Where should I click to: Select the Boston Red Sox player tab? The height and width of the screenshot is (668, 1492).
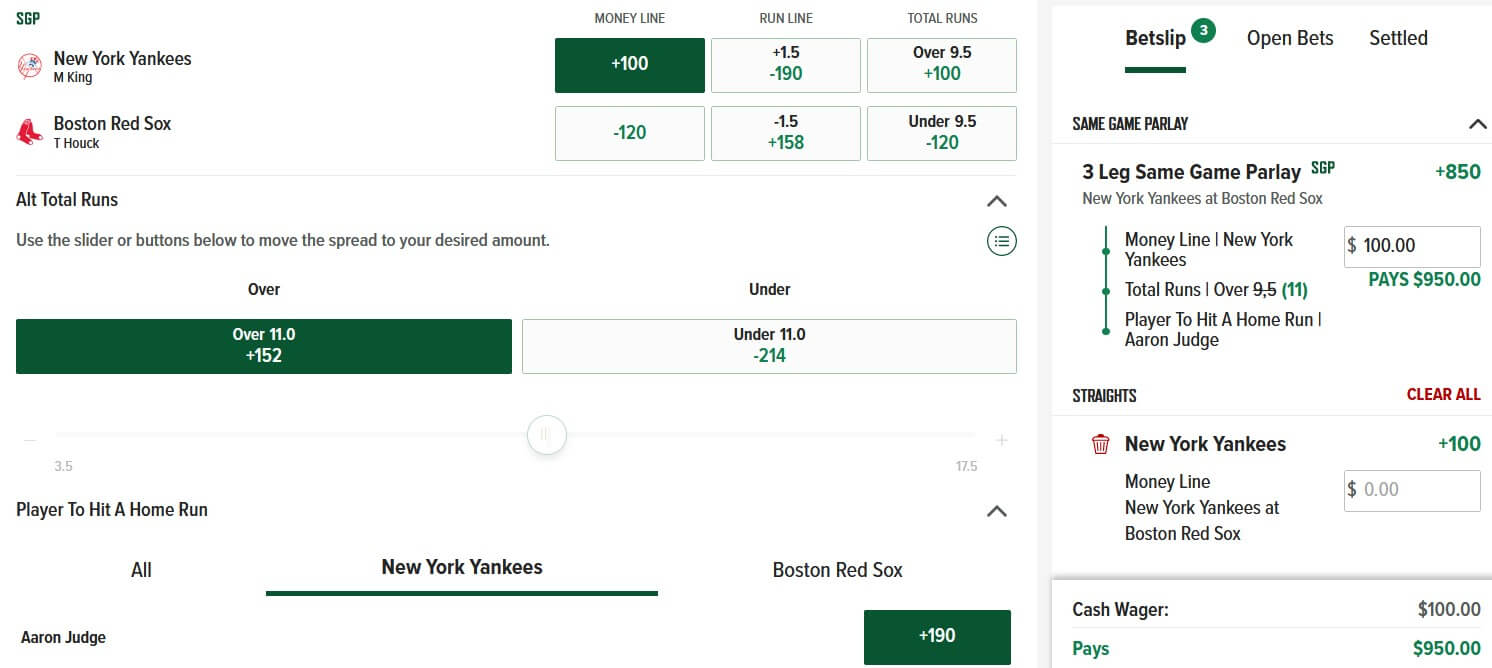click(838, 570)
